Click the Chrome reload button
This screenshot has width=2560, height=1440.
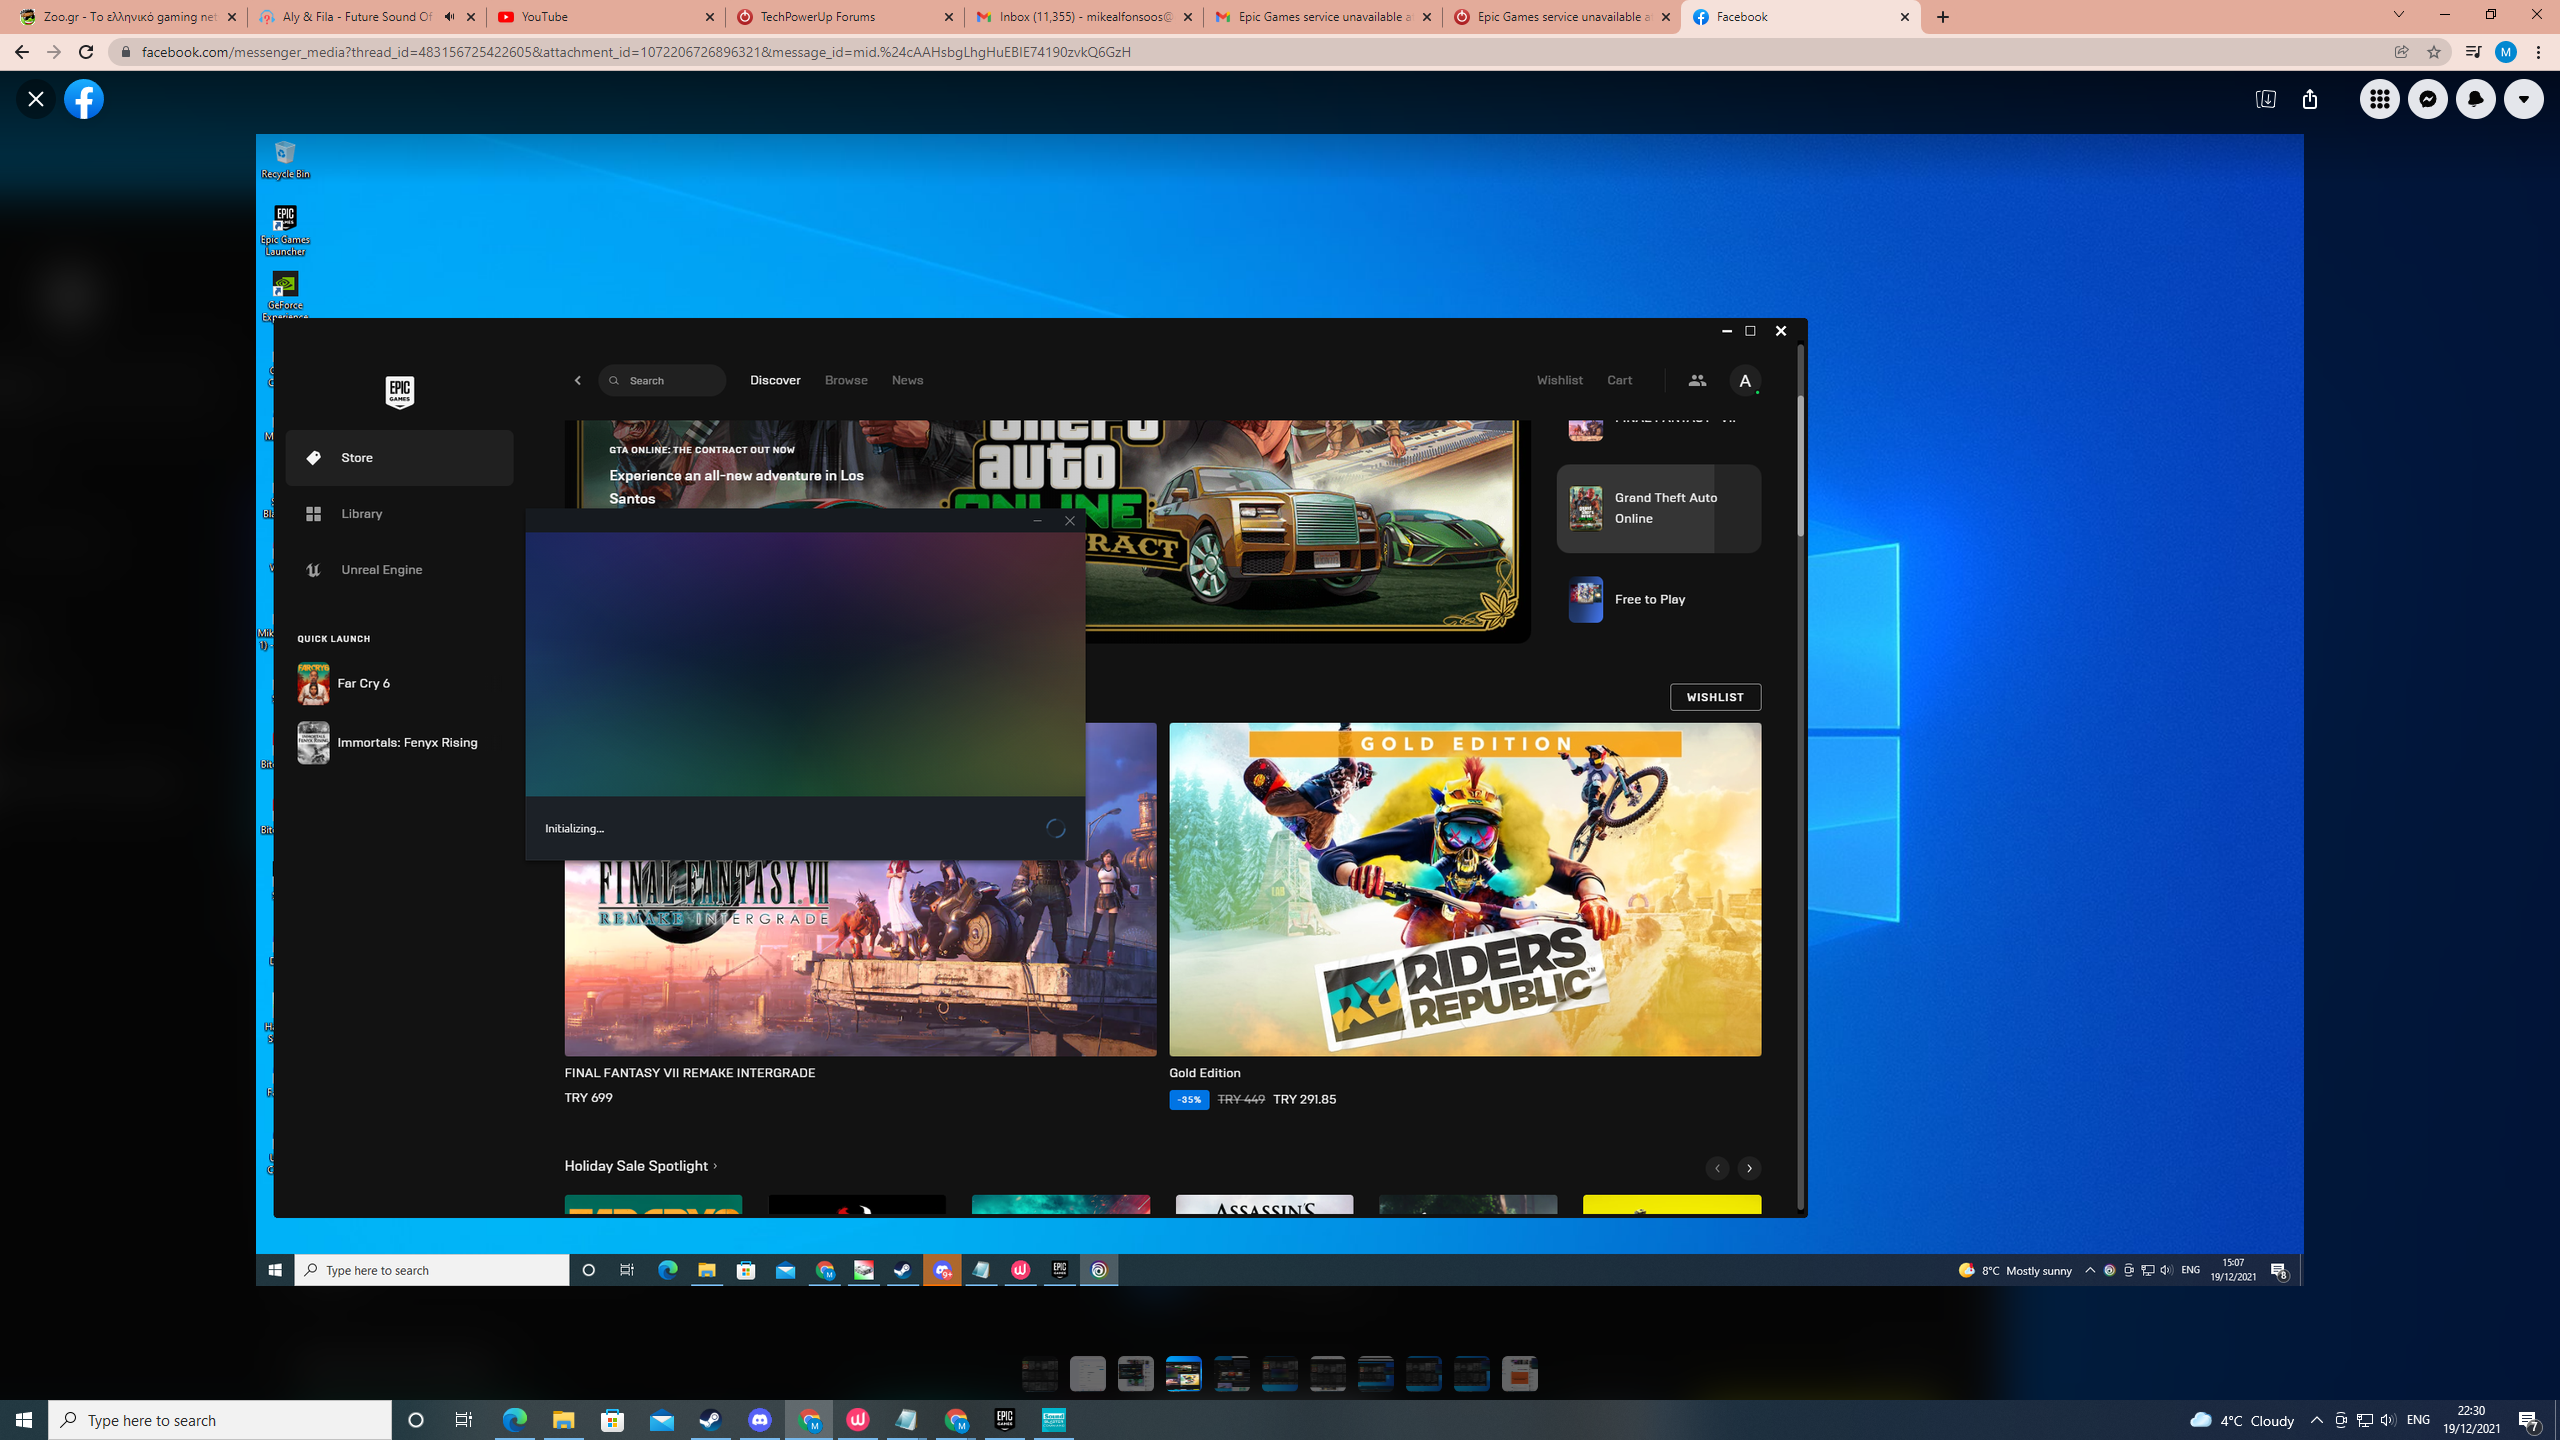coord(86,52)
